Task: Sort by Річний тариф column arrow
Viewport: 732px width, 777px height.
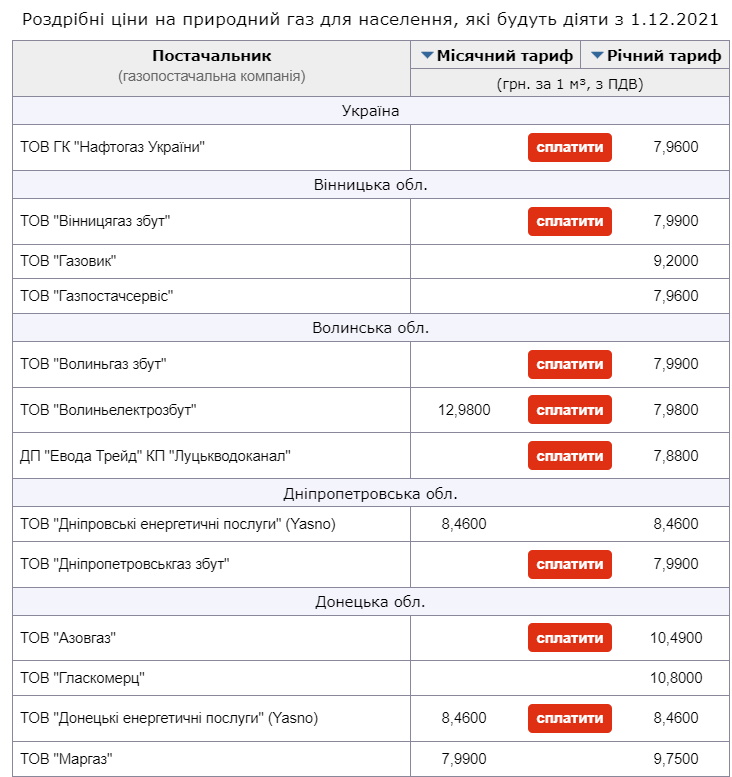Action: click(x=598, y=56)
